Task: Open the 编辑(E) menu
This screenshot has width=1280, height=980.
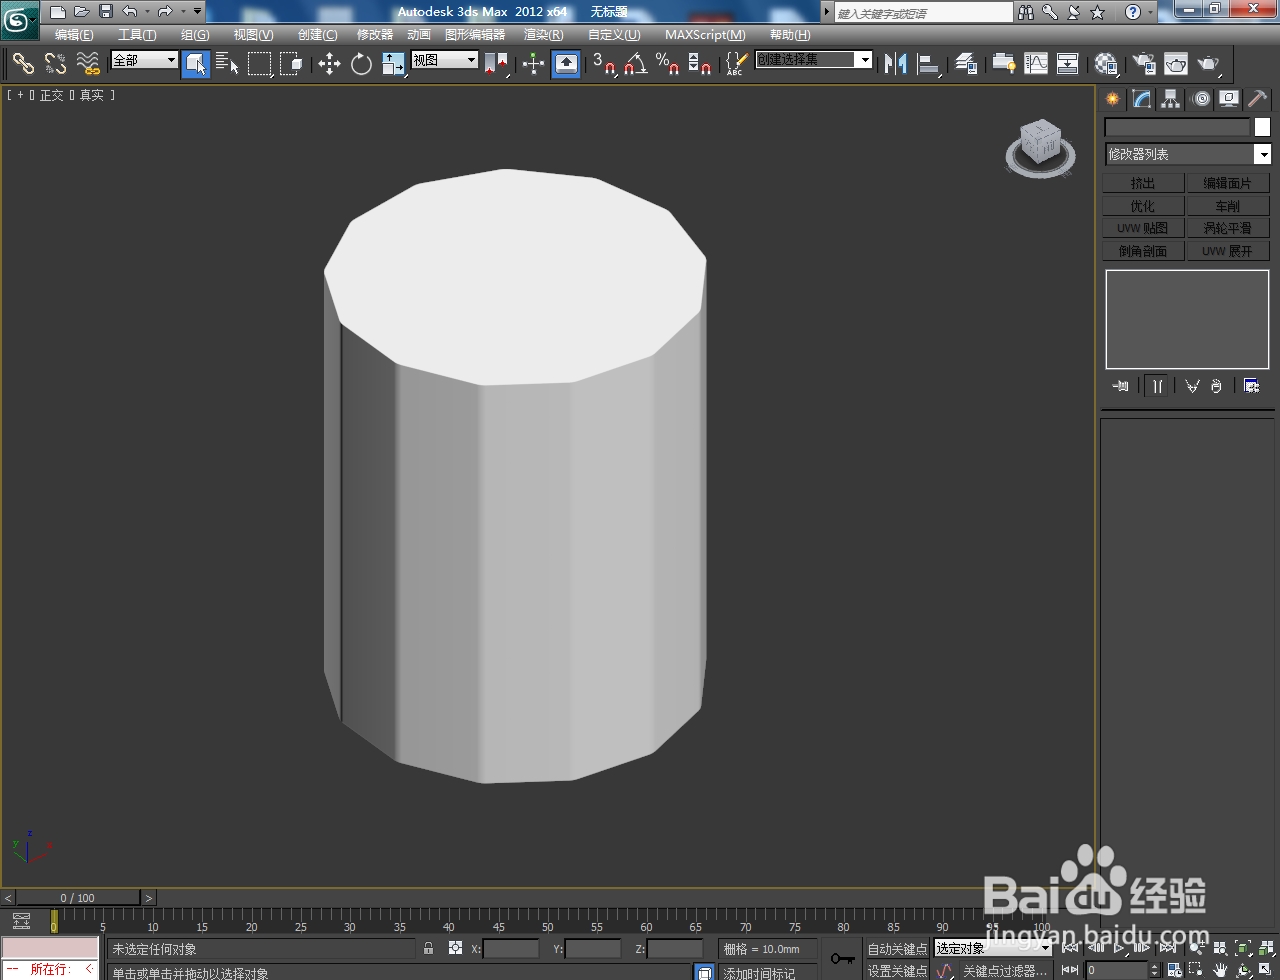Action: [74, 35]
